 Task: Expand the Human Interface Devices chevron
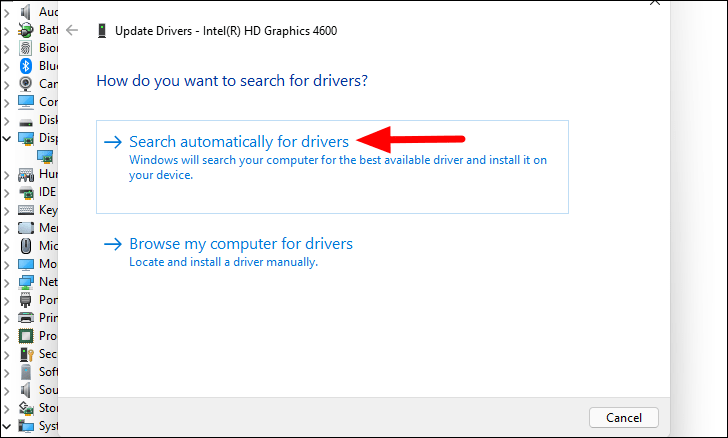pyautogui.click(x=6, y=175)
